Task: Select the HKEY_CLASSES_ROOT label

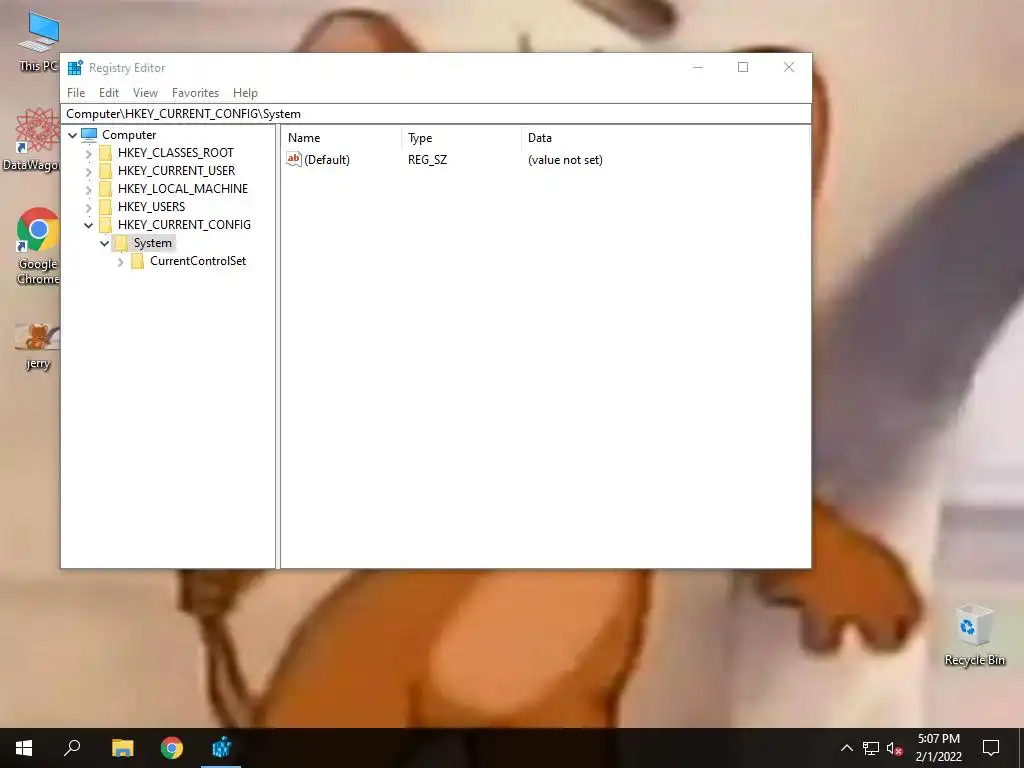Action: tap(176, 153)
